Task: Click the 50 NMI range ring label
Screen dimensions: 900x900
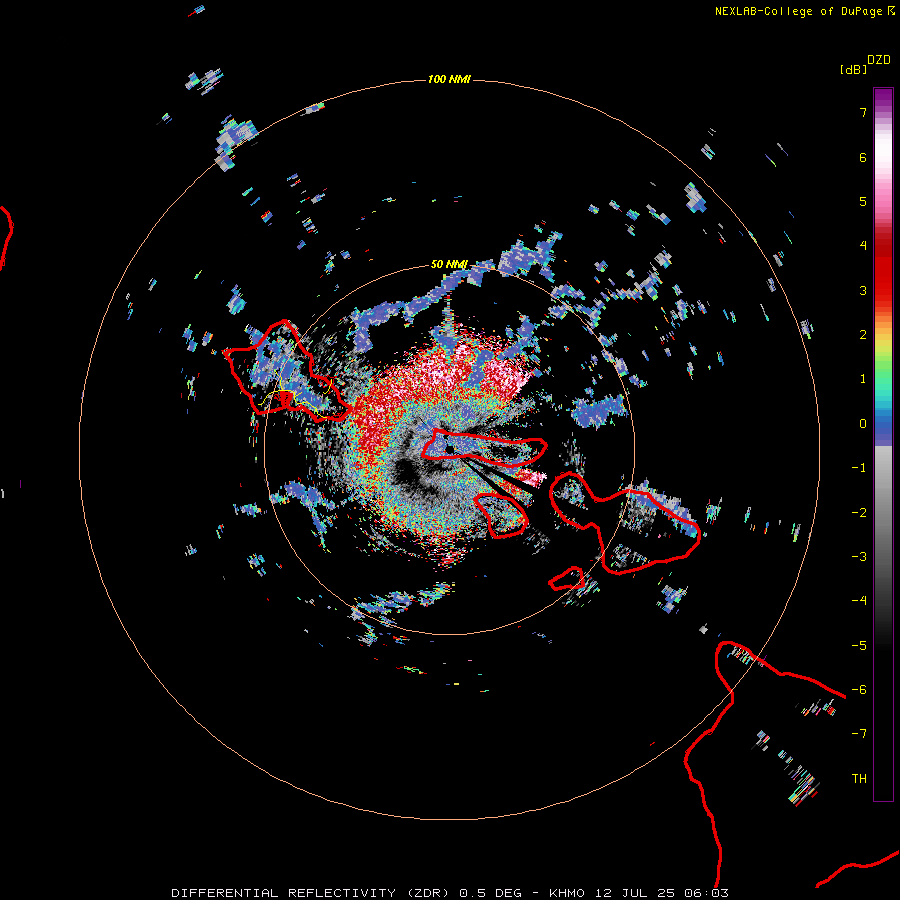Action: tap(449, 264)
